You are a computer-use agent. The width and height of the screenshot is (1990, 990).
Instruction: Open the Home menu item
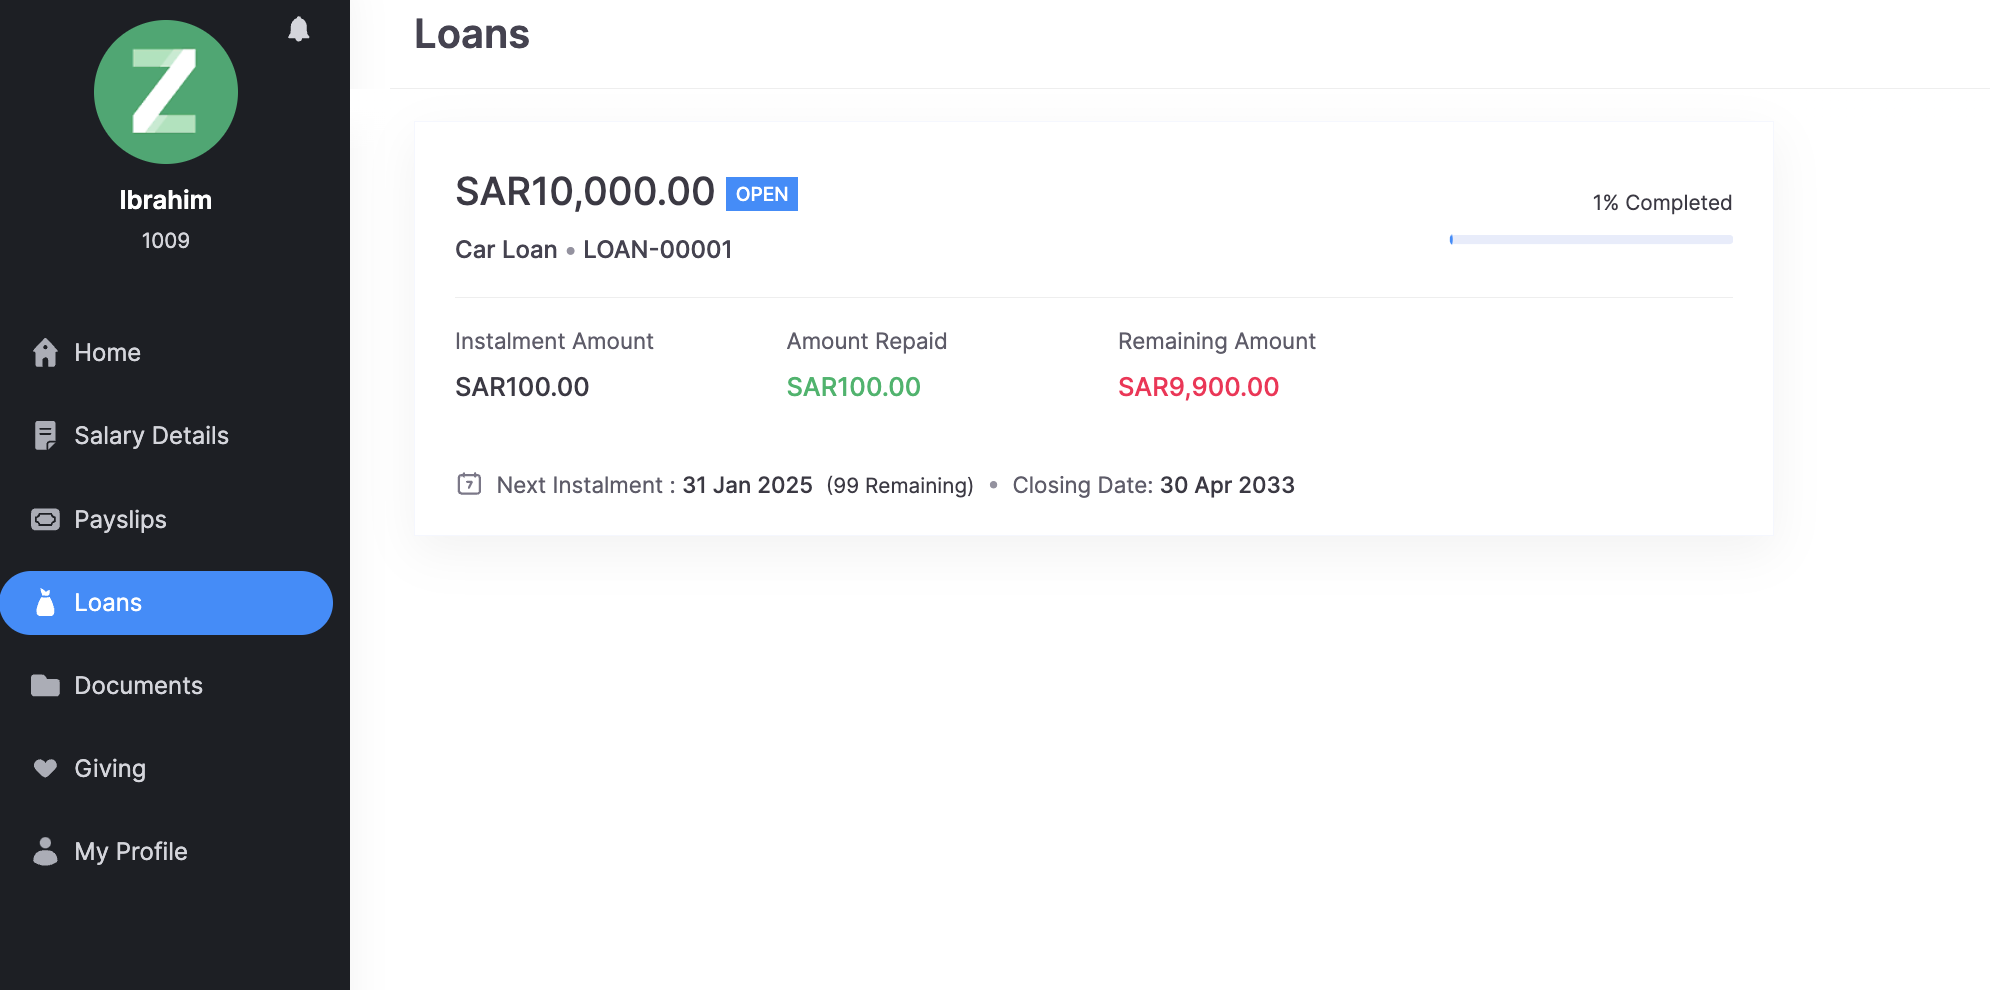(x=107, y=353)
